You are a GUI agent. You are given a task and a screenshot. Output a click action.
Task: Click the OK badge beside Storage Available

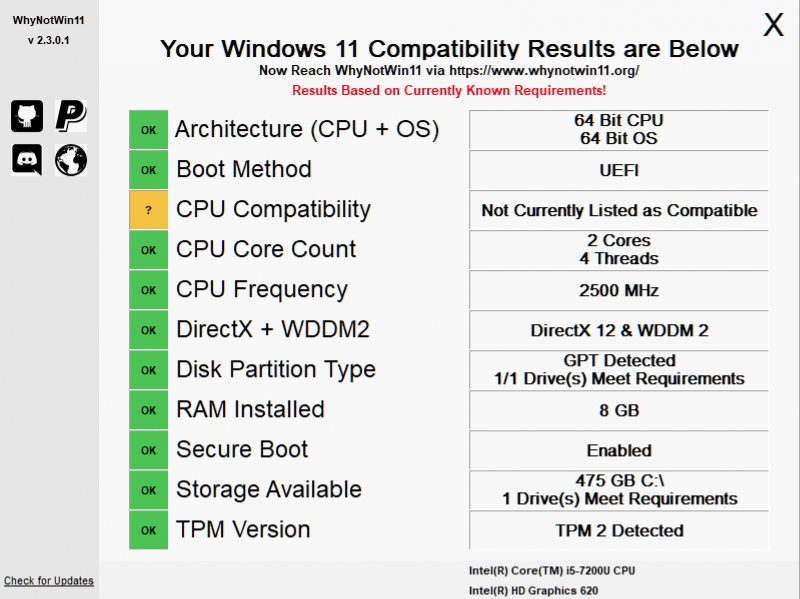[148, 490]
